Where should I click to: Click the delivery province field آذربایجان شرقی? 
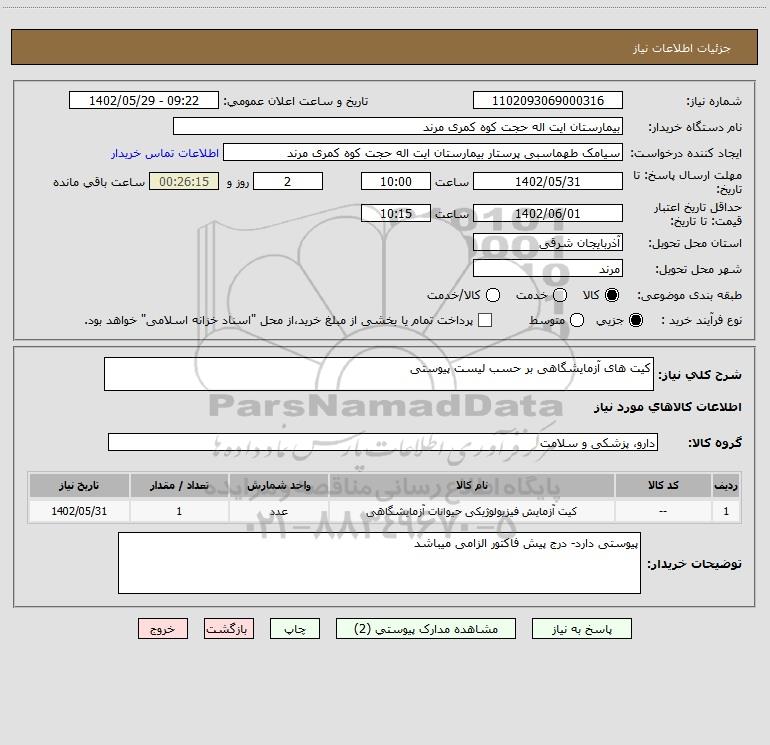point(548,242)
